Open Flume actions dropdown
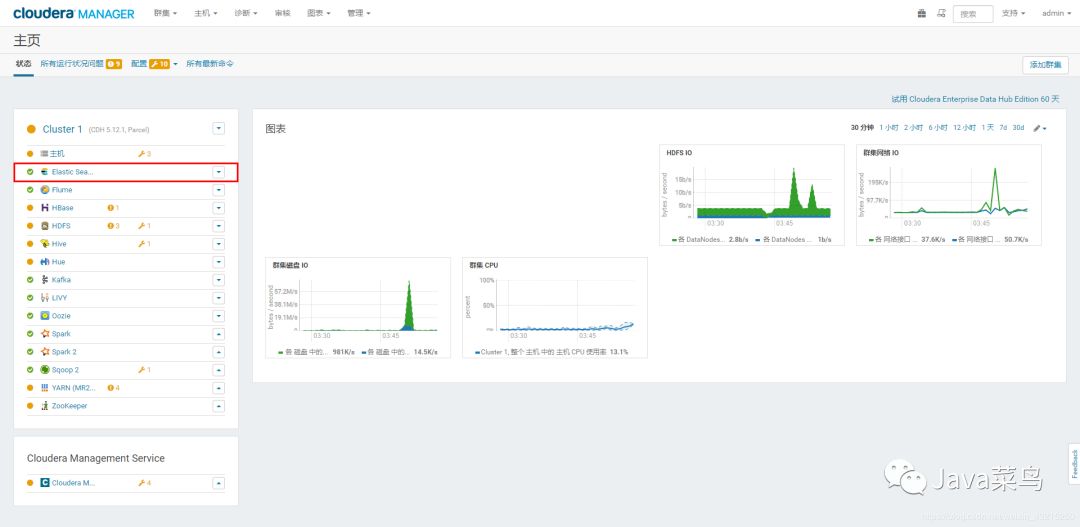This screenshot has height=527, width=1080. (219, 189)
